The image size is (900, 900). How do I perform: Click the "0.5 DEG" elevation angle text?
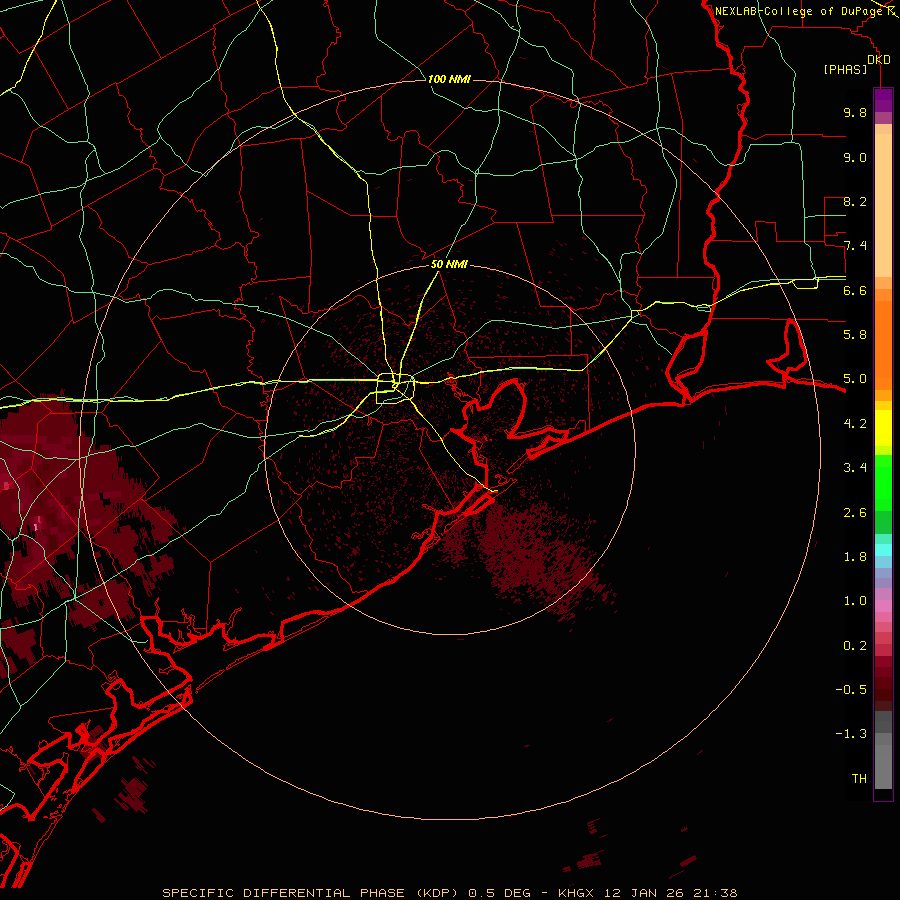point(499,893)
